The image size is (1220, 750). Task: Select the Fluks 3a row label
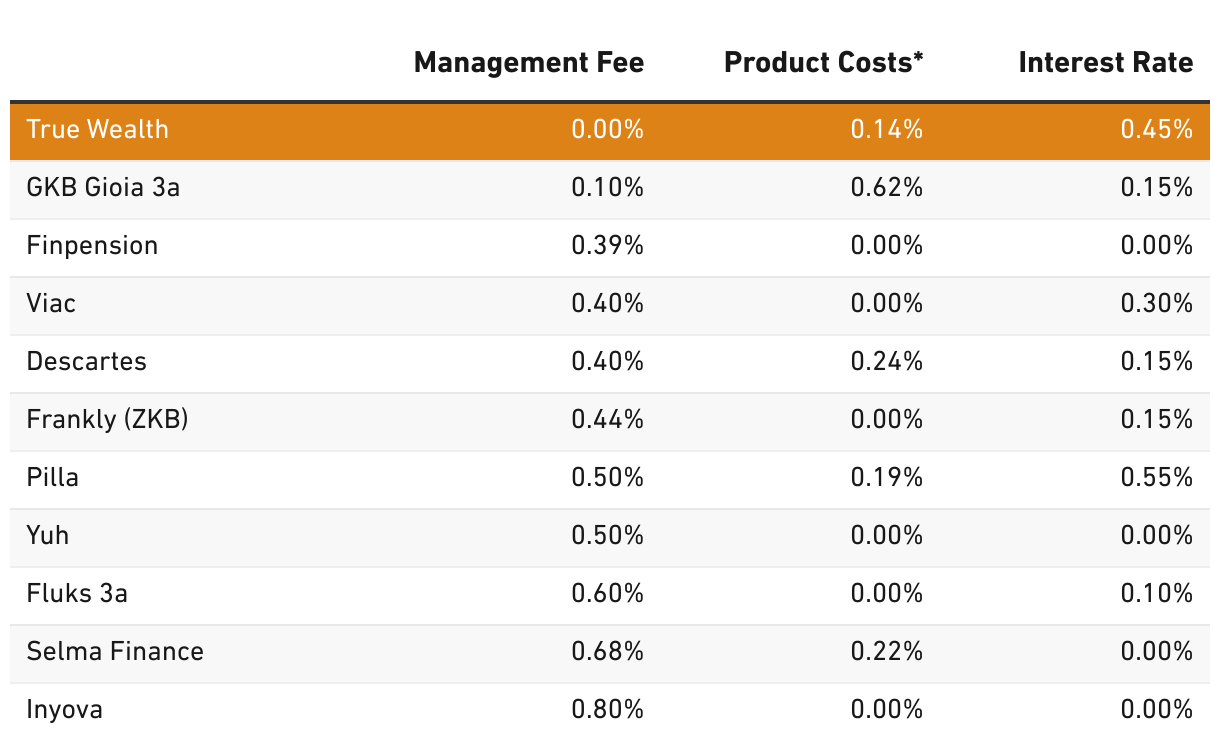77,593
